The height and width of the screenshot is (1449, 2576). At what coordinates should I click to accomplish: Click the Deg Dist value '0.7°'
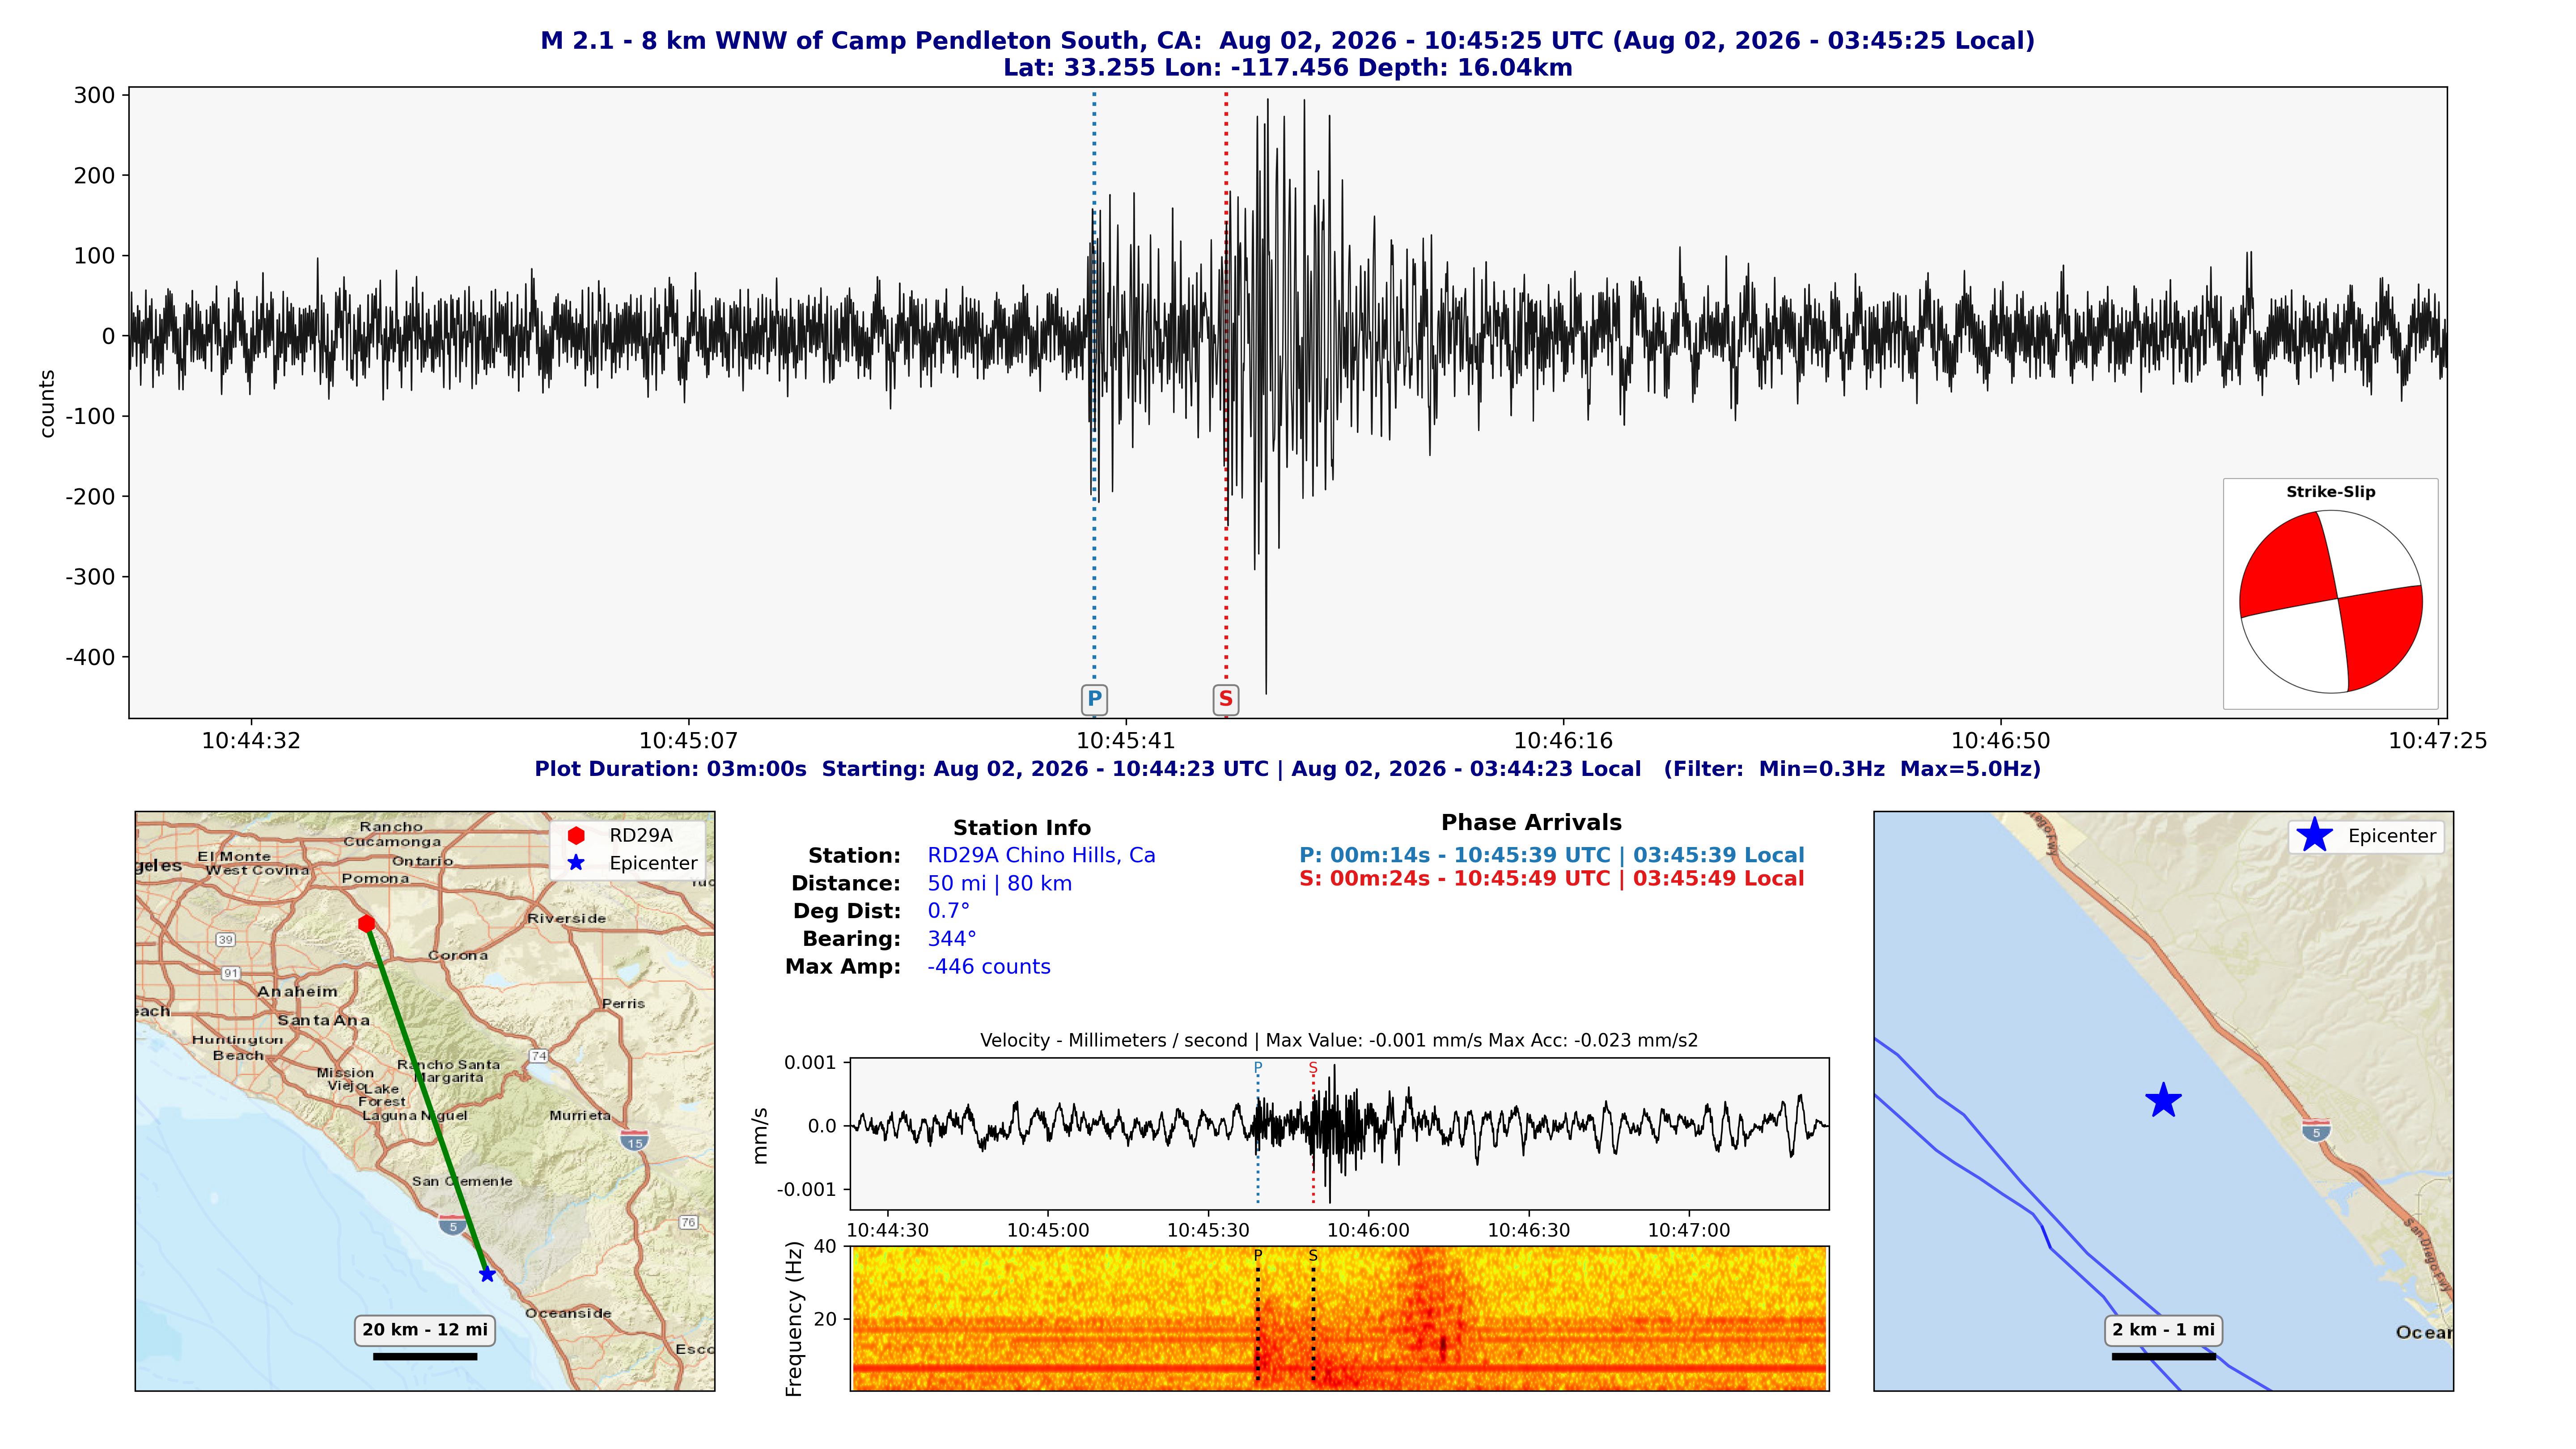tap(948, 911)
